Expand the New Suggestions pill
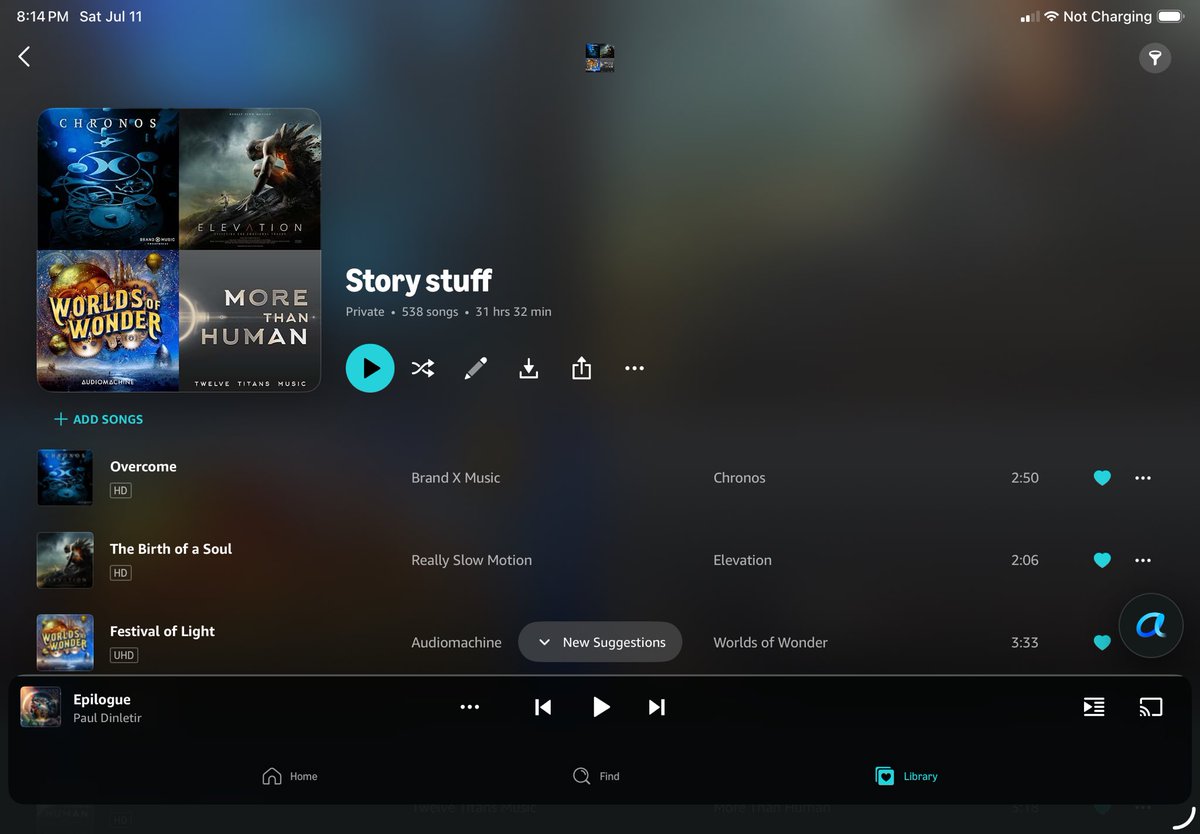Screen dimensions: 1200x834 click(600, 642)
